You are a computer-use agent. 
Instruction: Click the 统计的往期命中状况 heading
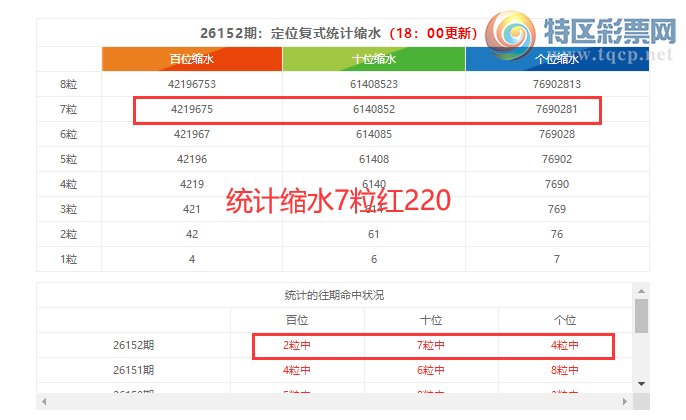pos(334,295)
